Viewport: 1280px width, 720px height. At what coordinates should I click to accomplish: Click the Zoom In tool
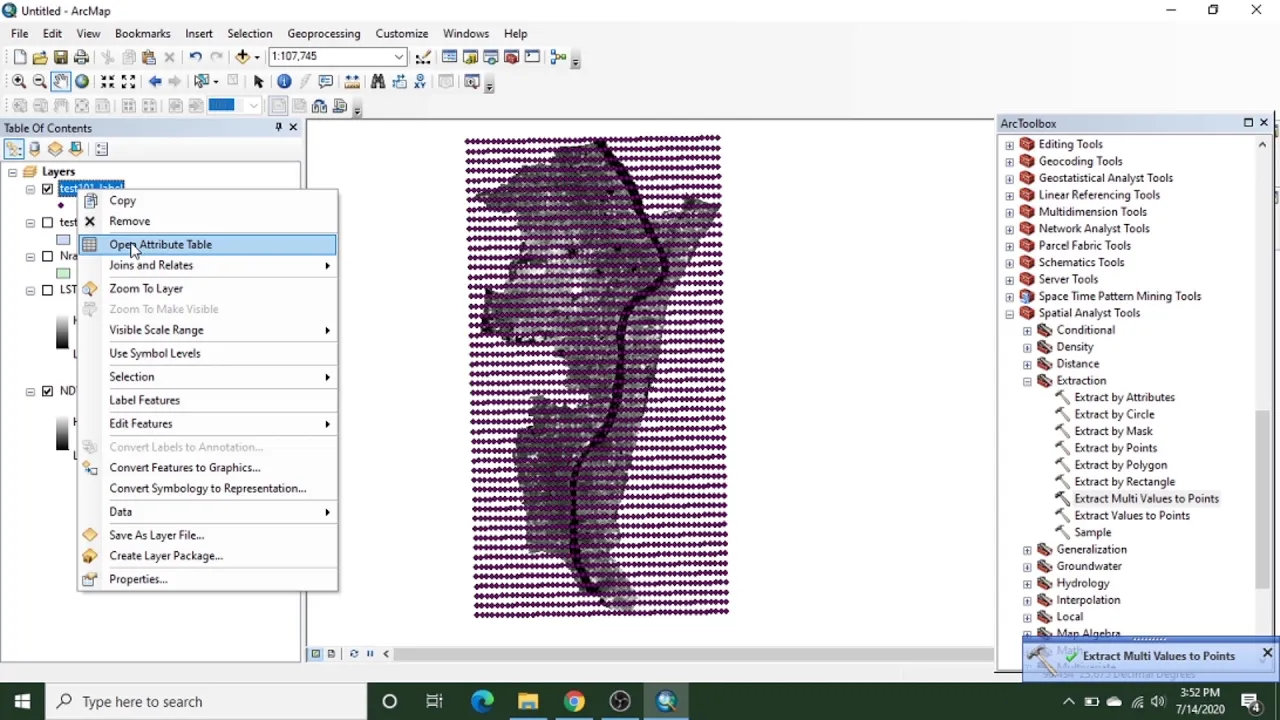[18, 81]
